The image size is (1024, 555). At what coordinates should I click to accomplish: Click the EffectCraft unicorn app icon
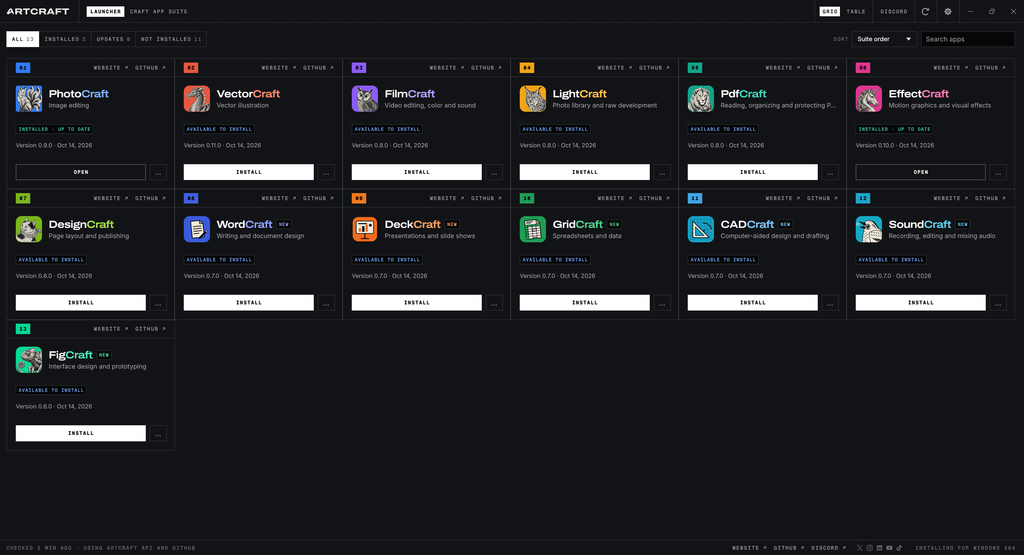(x=869, y=99)
